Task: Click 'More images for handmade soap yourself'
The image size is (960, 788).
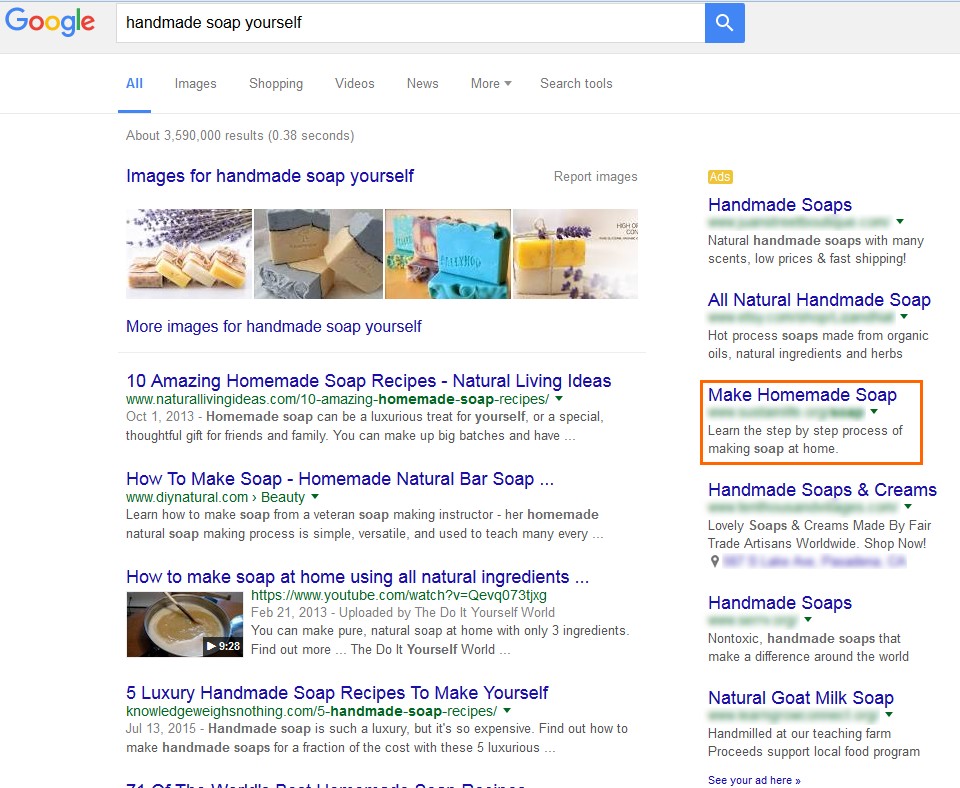Action: (274, 326)
